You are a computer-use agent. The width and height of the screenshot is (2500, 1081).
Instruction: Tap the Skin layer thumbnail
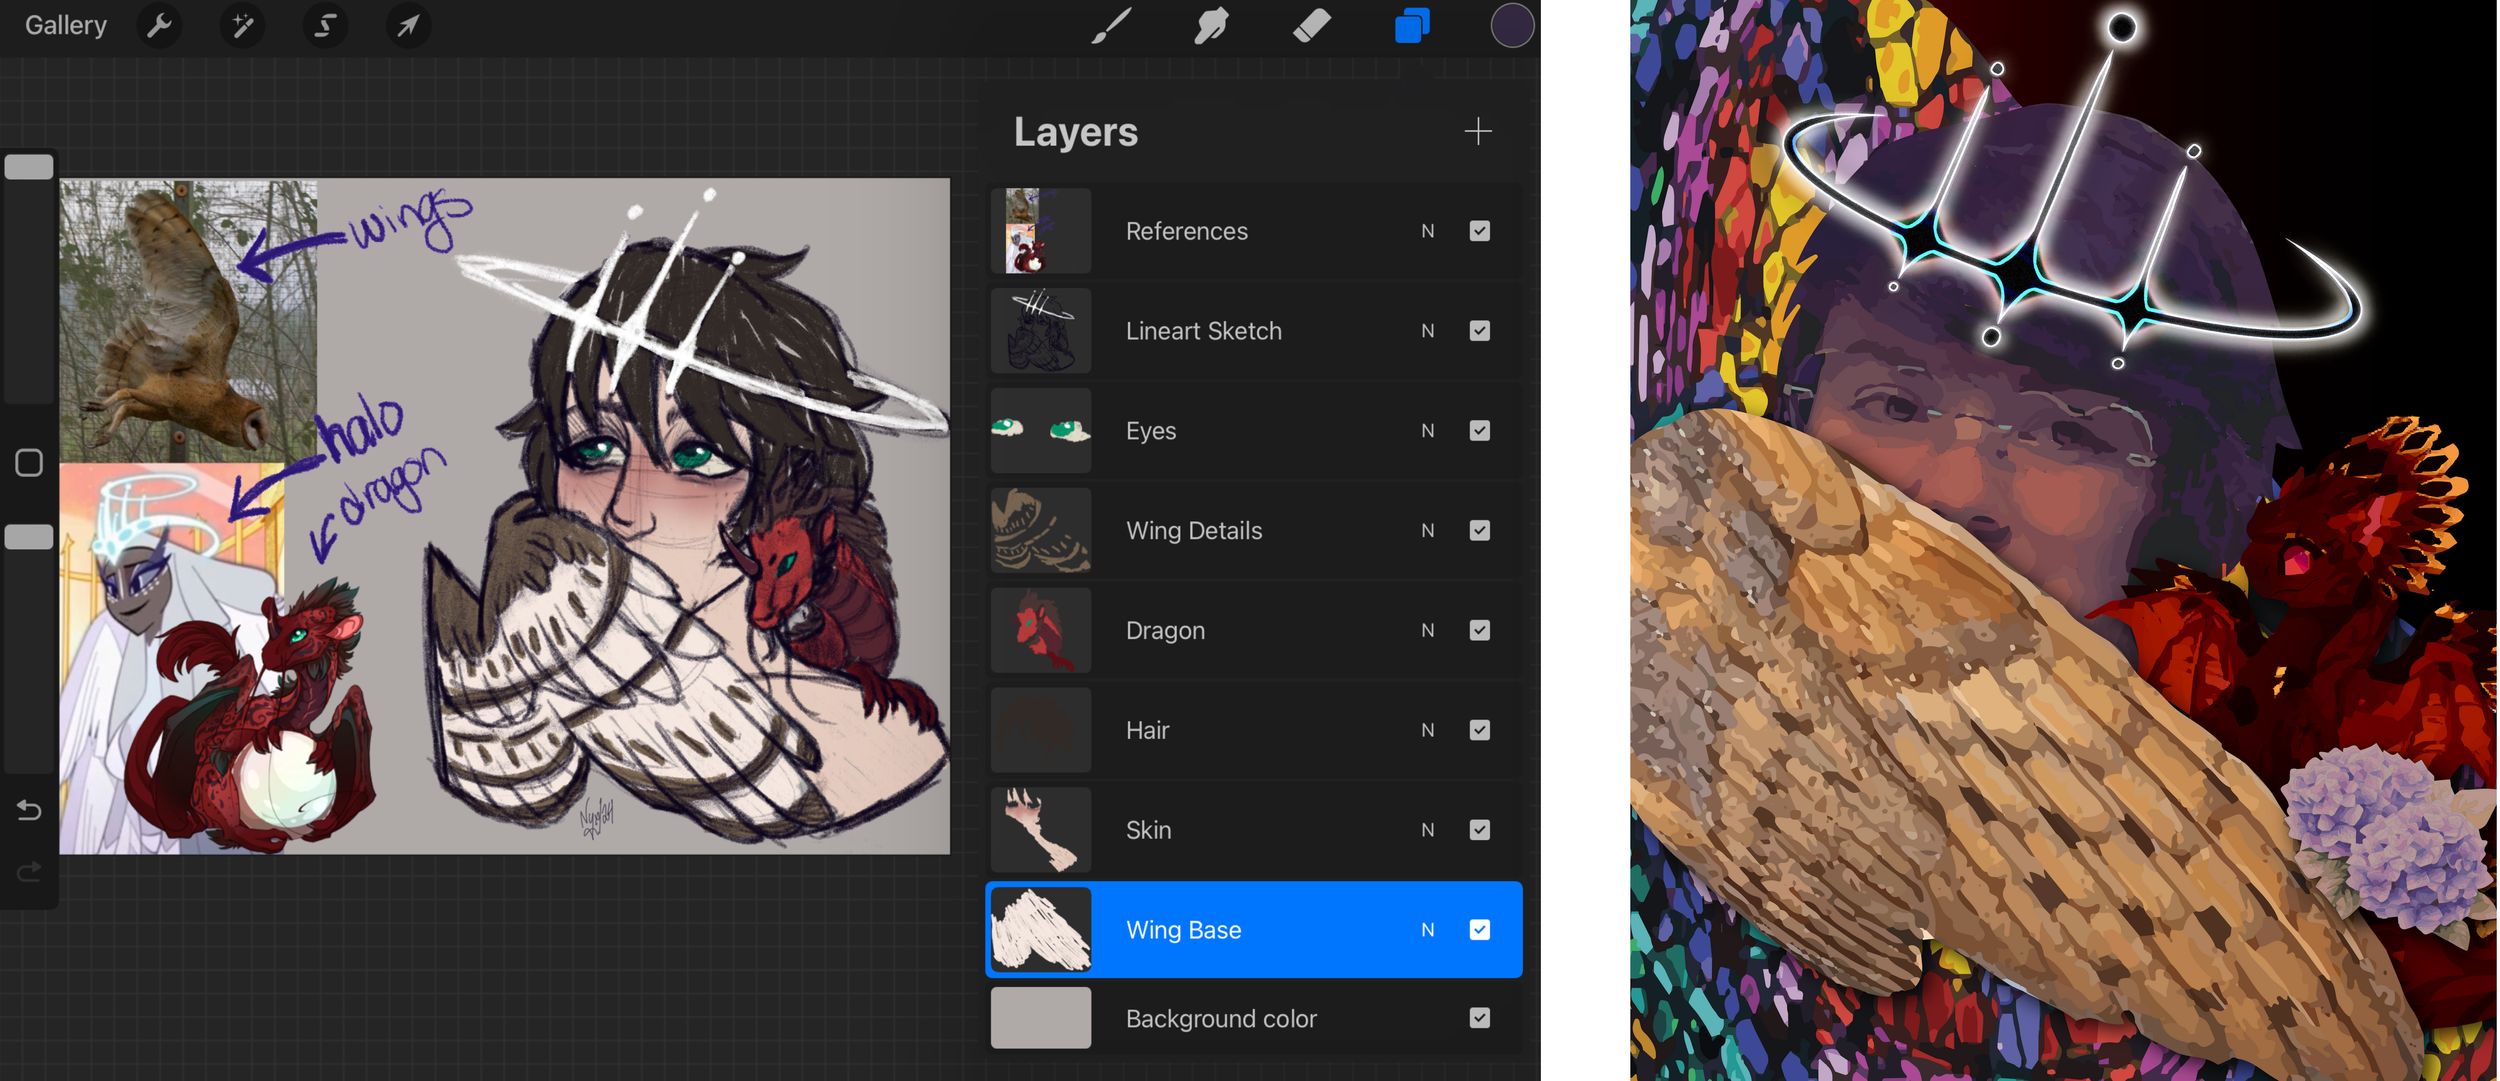click(x=1040, y=830)
